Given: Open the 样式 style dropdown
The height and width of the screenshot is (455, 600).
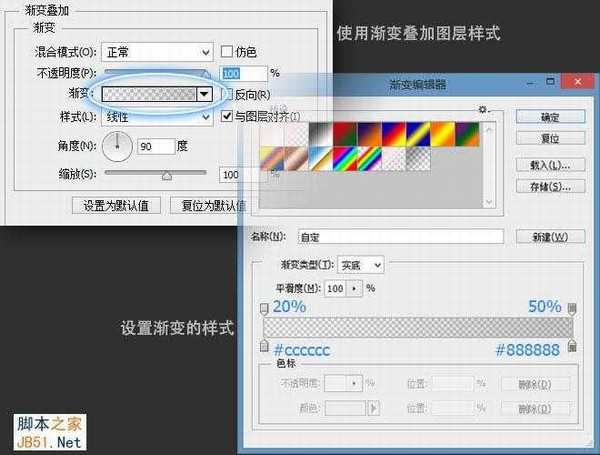Looking at the screenshot, I should 159,117.
